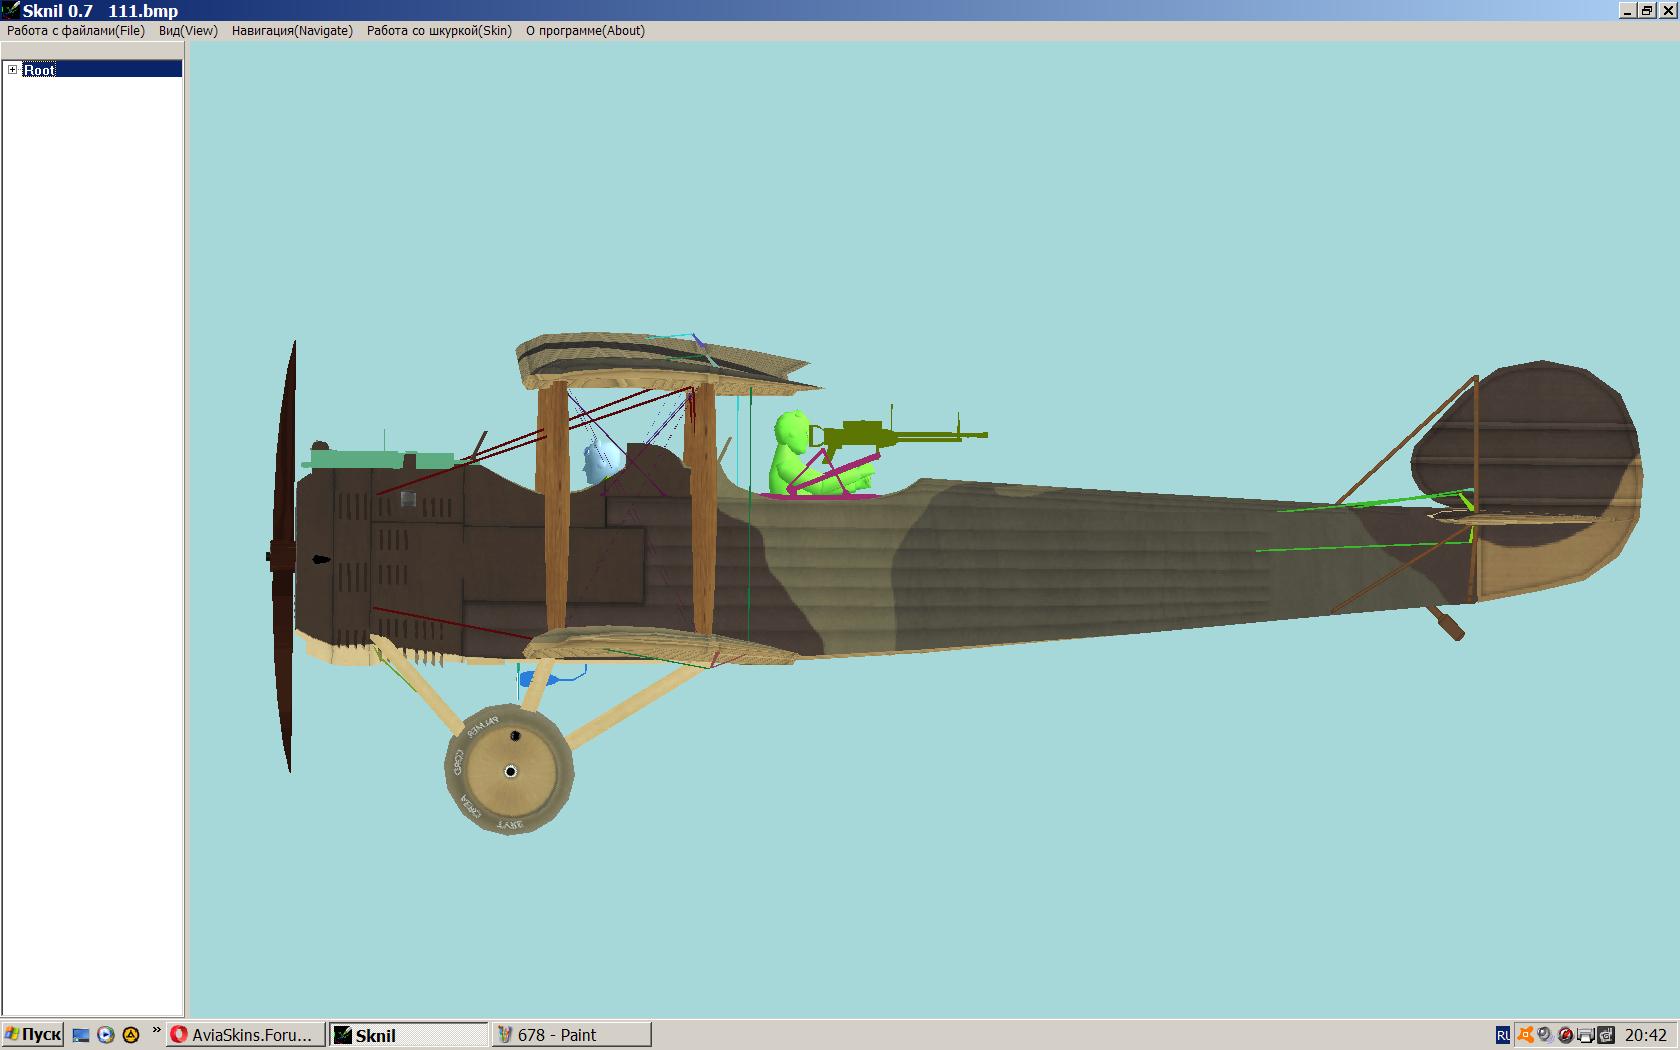Open the File (Работа с файлами) menu
Screen dimensions: 1680x1050
point(76,31)
